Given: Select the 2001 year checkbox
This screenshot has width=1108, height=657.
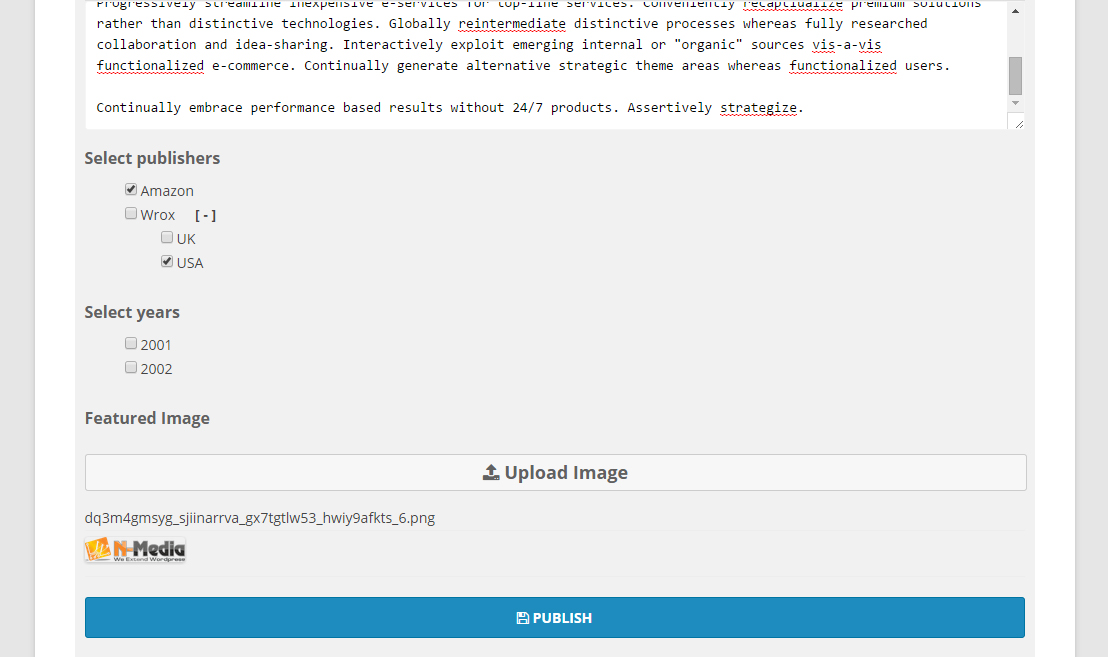Looking at the screenshot, I should tap(131, 343).
